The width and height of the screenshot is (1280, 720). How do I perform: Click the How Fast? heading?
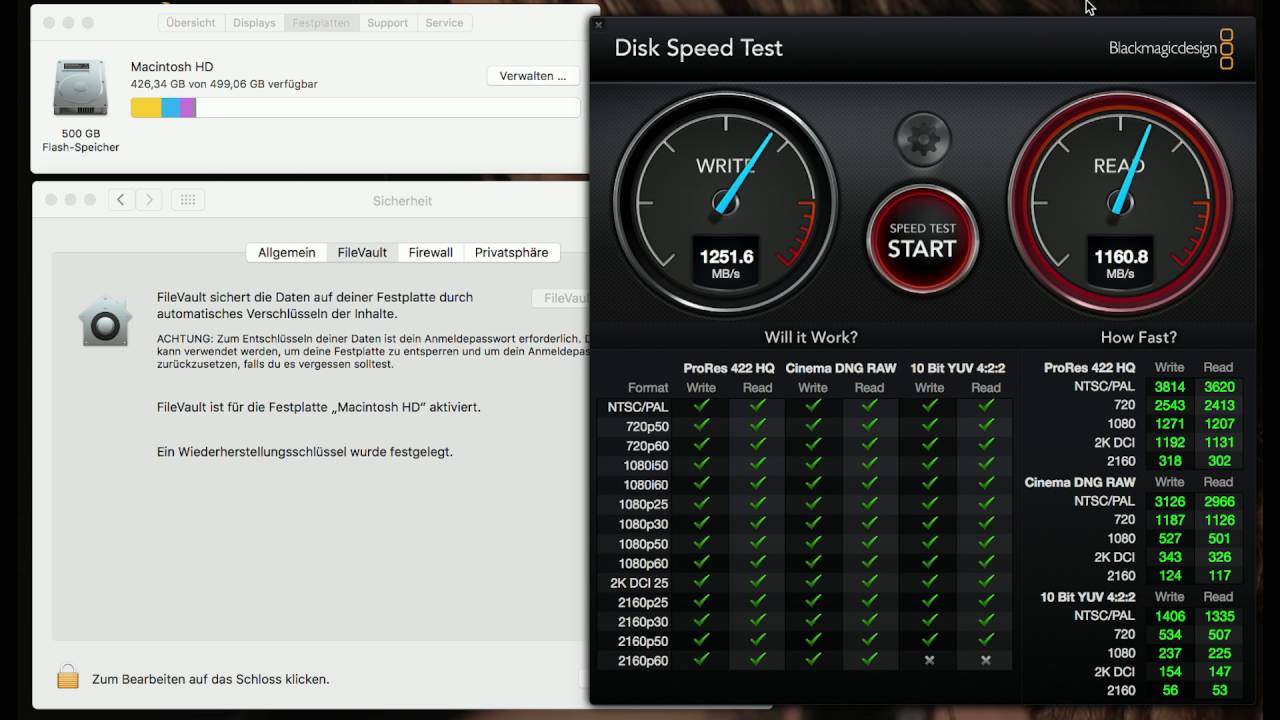(1139, 337)
